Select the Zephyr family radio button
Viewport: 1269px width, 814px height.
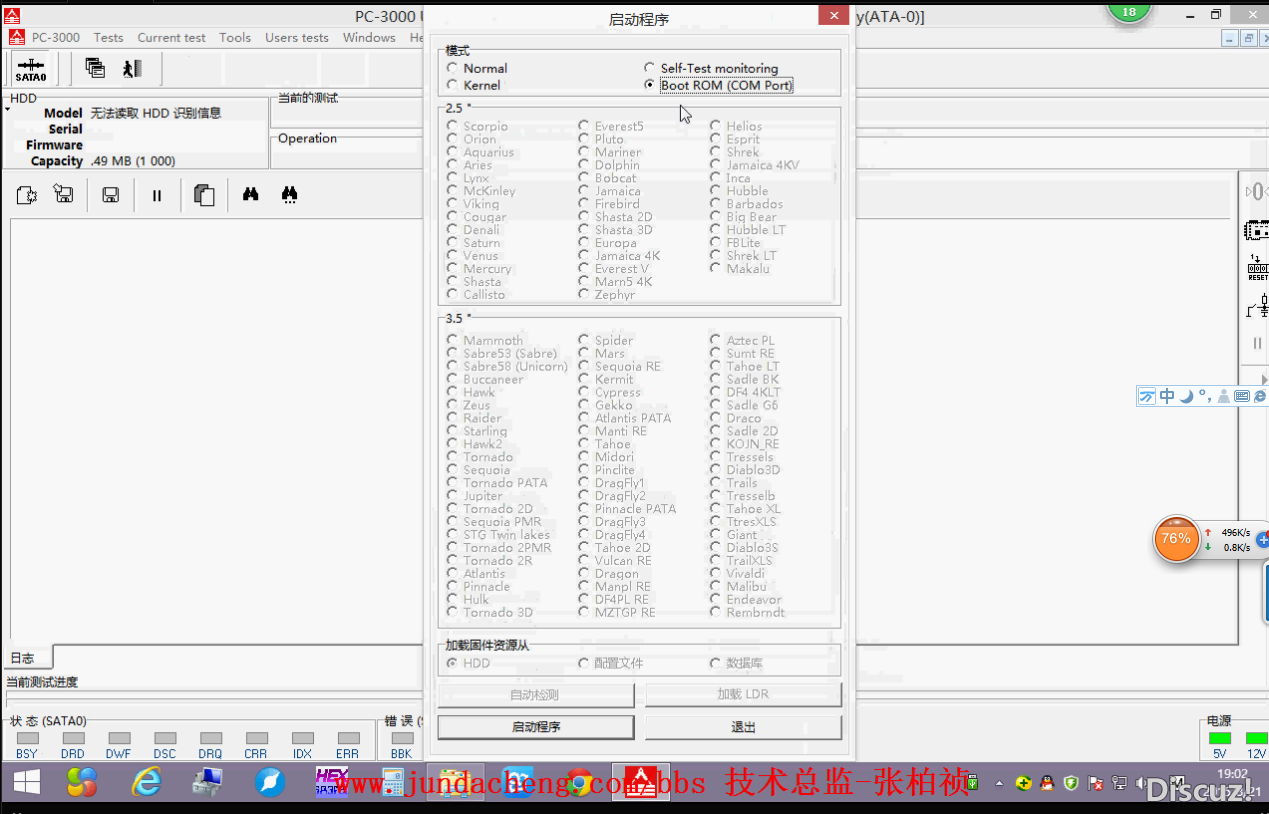point(584,295)
